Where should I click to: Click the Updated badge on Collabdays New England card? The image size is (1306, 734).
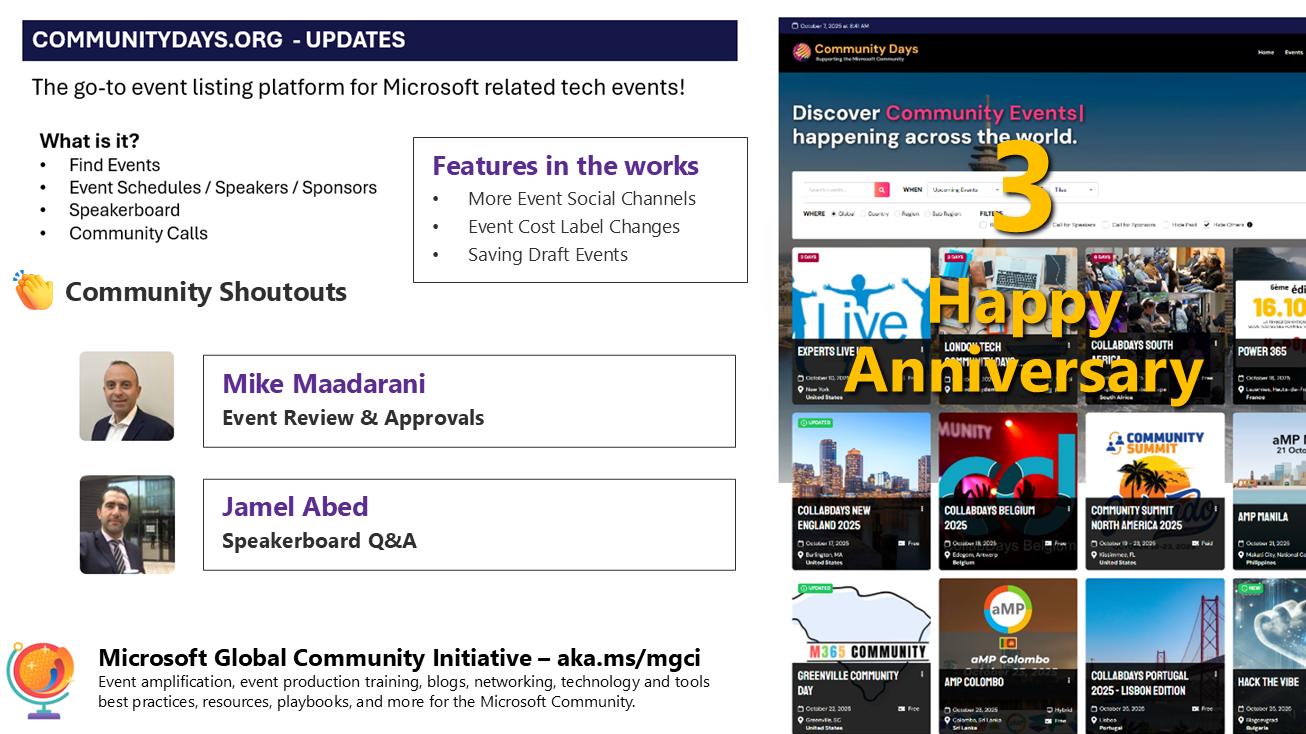(x=817, y=423)
